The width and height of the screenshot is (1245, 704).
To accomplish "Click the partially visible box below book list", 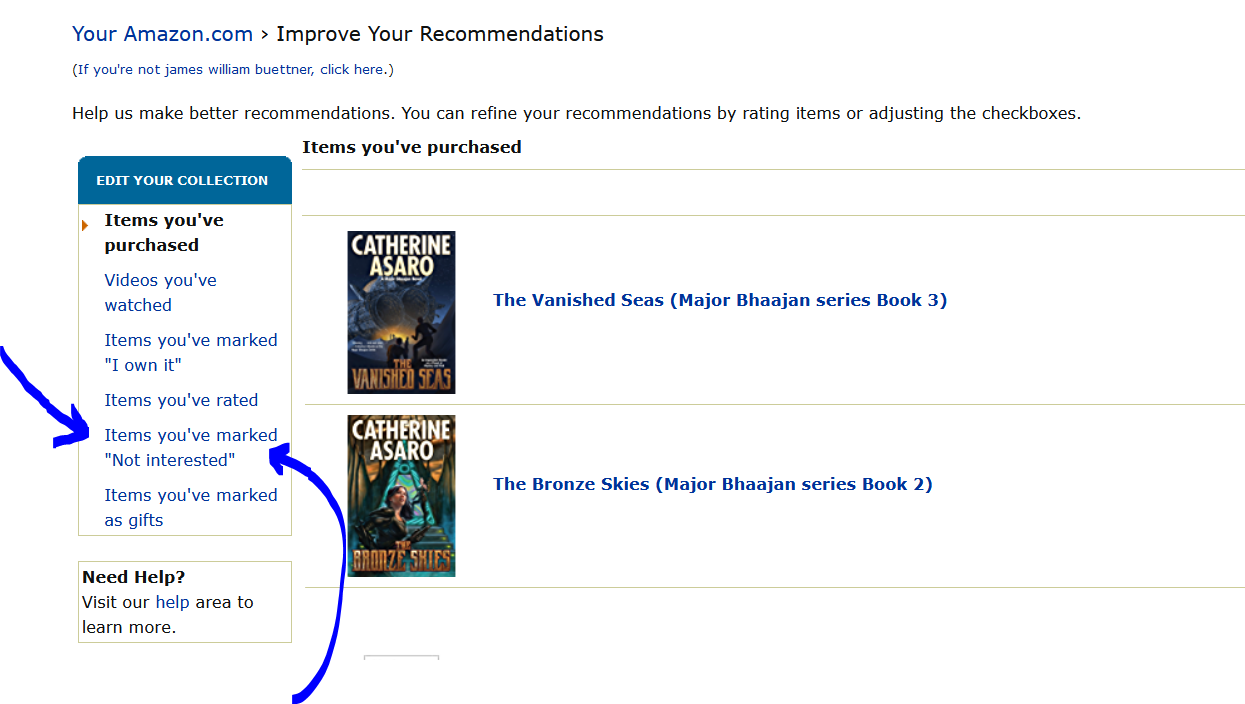I will coord(401,658).
